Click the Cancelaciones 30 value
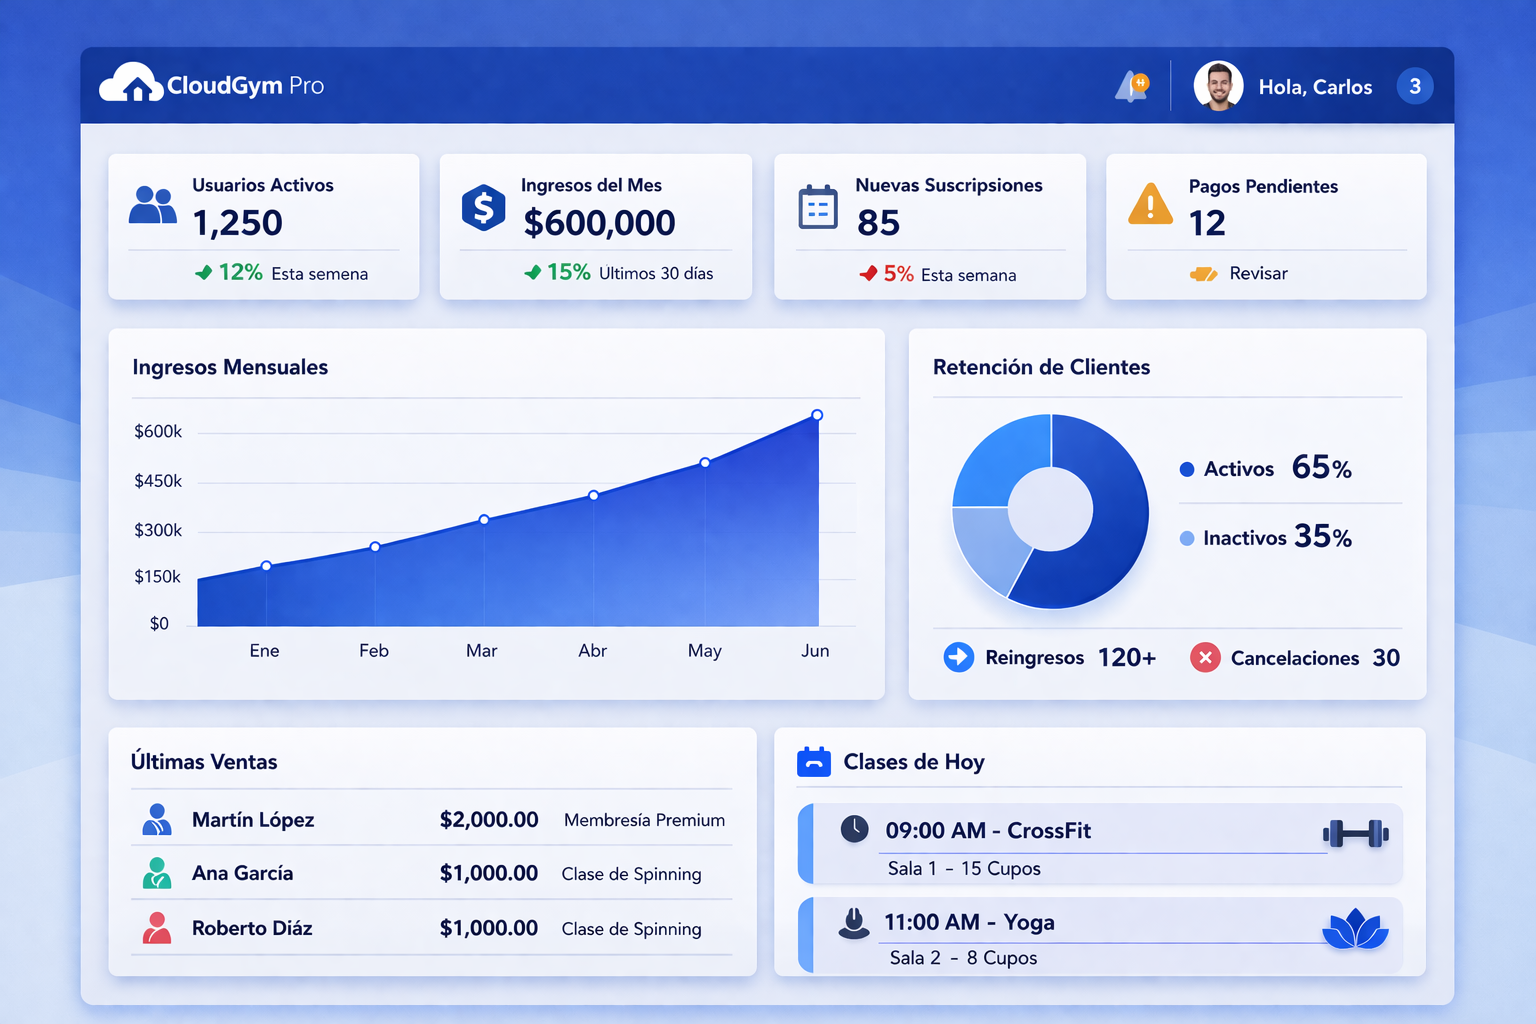1536x1024 pixels. point(1386,657)
